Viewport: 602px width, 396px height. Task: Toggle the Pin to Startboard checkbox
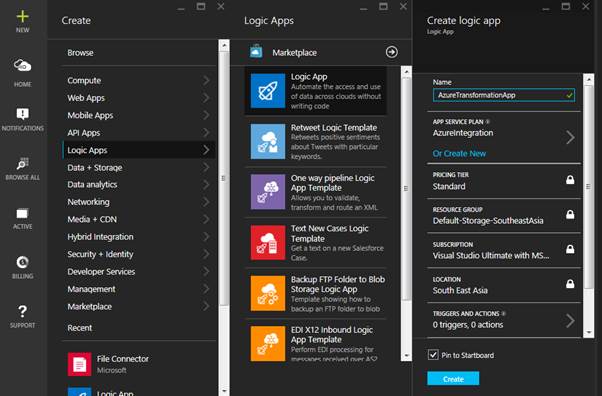433,355
